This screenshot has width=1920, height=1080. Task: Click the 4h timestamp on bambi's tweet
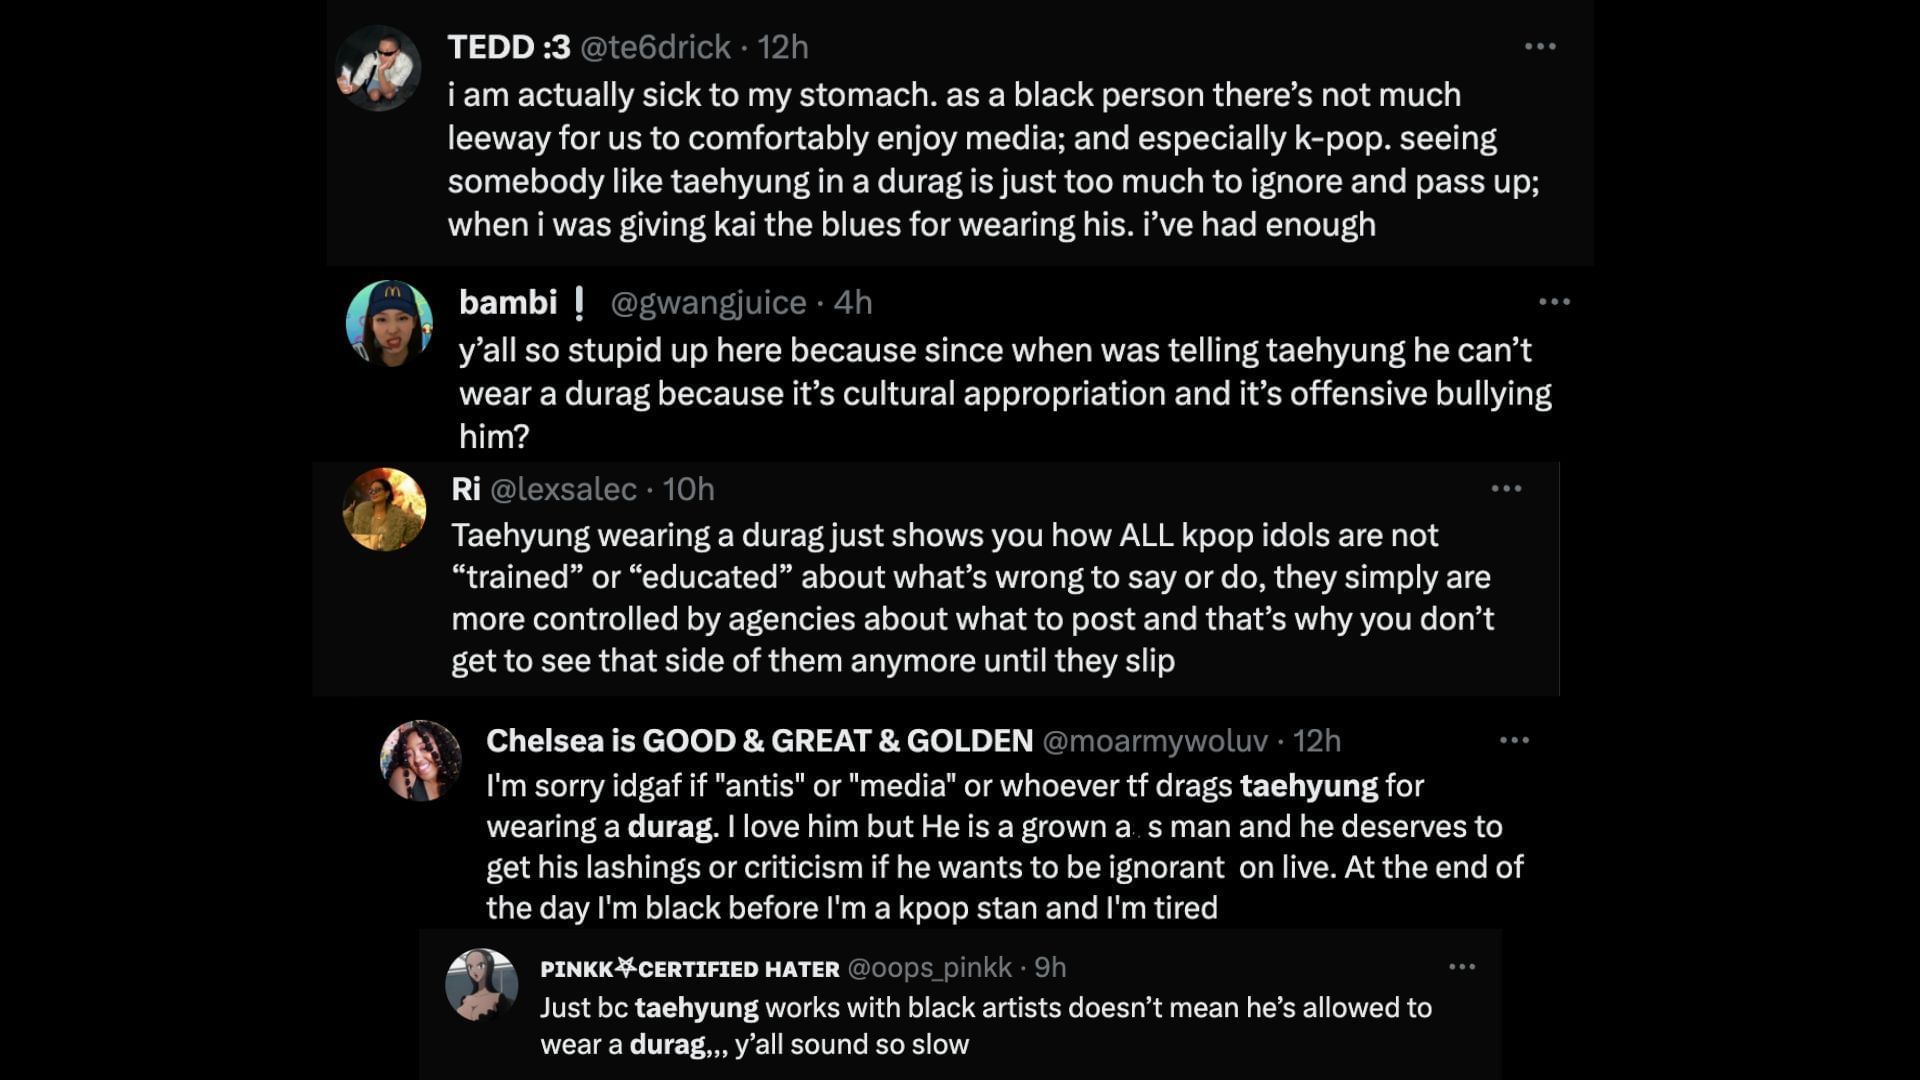click(x=853, y=302)
